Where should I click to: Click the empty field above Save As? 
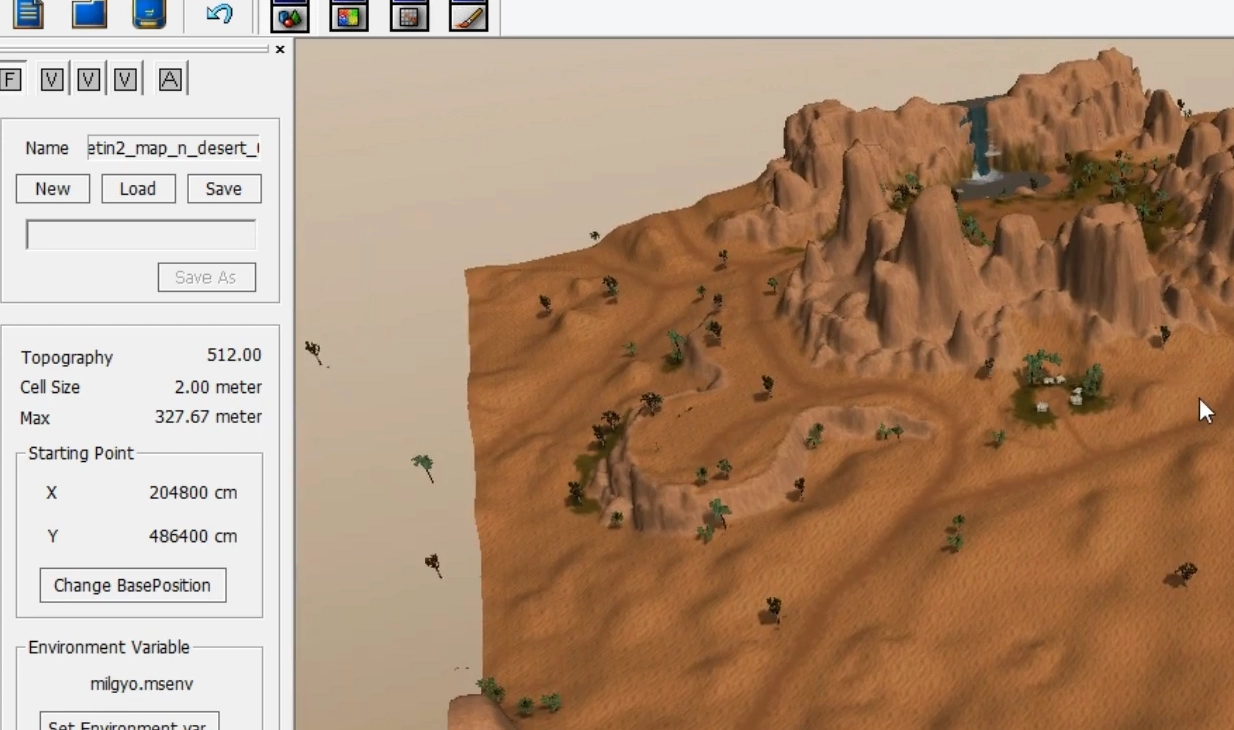141,235
